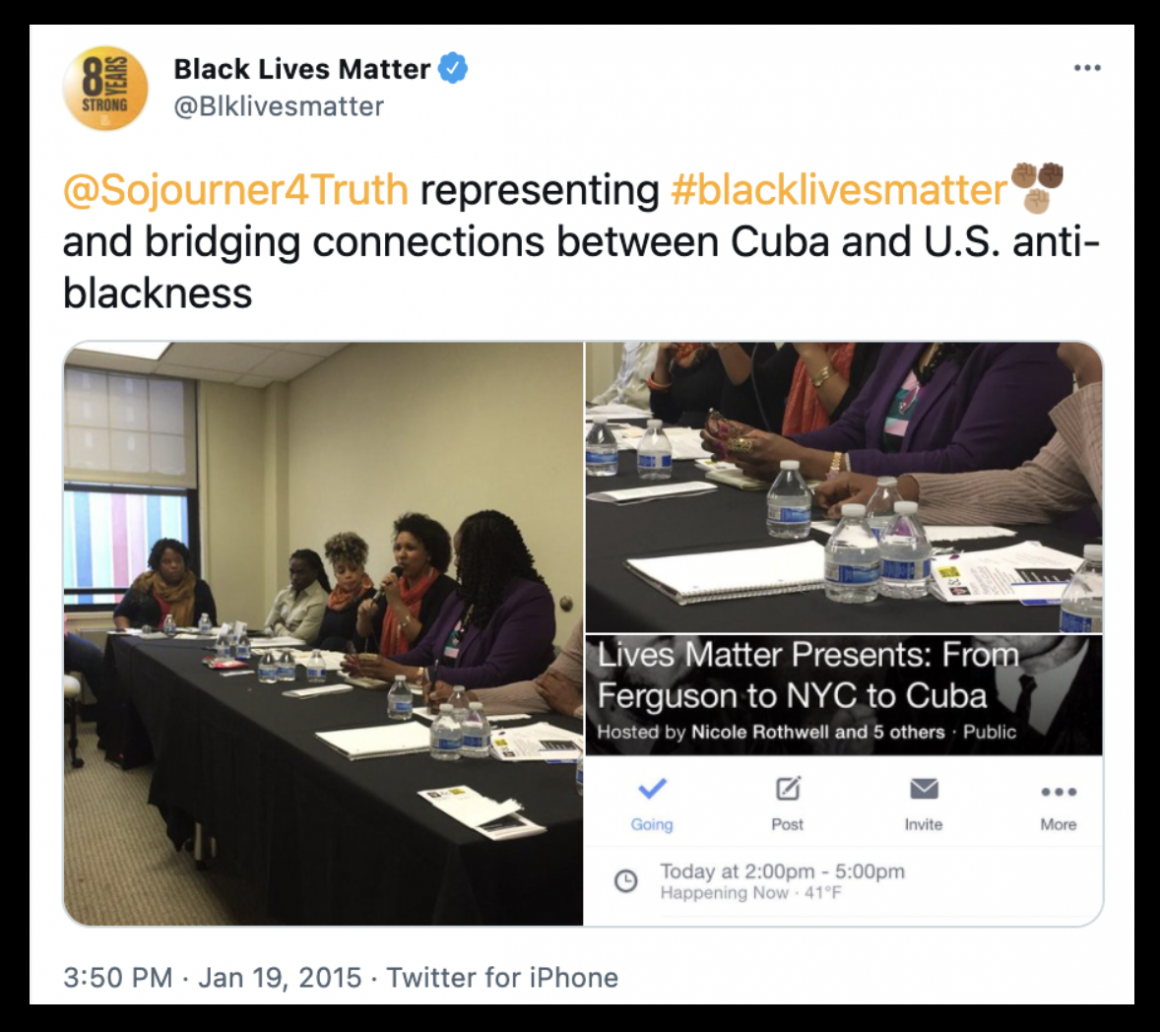The height and width of the screenshot is (1032, 1160).
Task: Open the left panel discussion photo
Action: (x=323, y=633)
